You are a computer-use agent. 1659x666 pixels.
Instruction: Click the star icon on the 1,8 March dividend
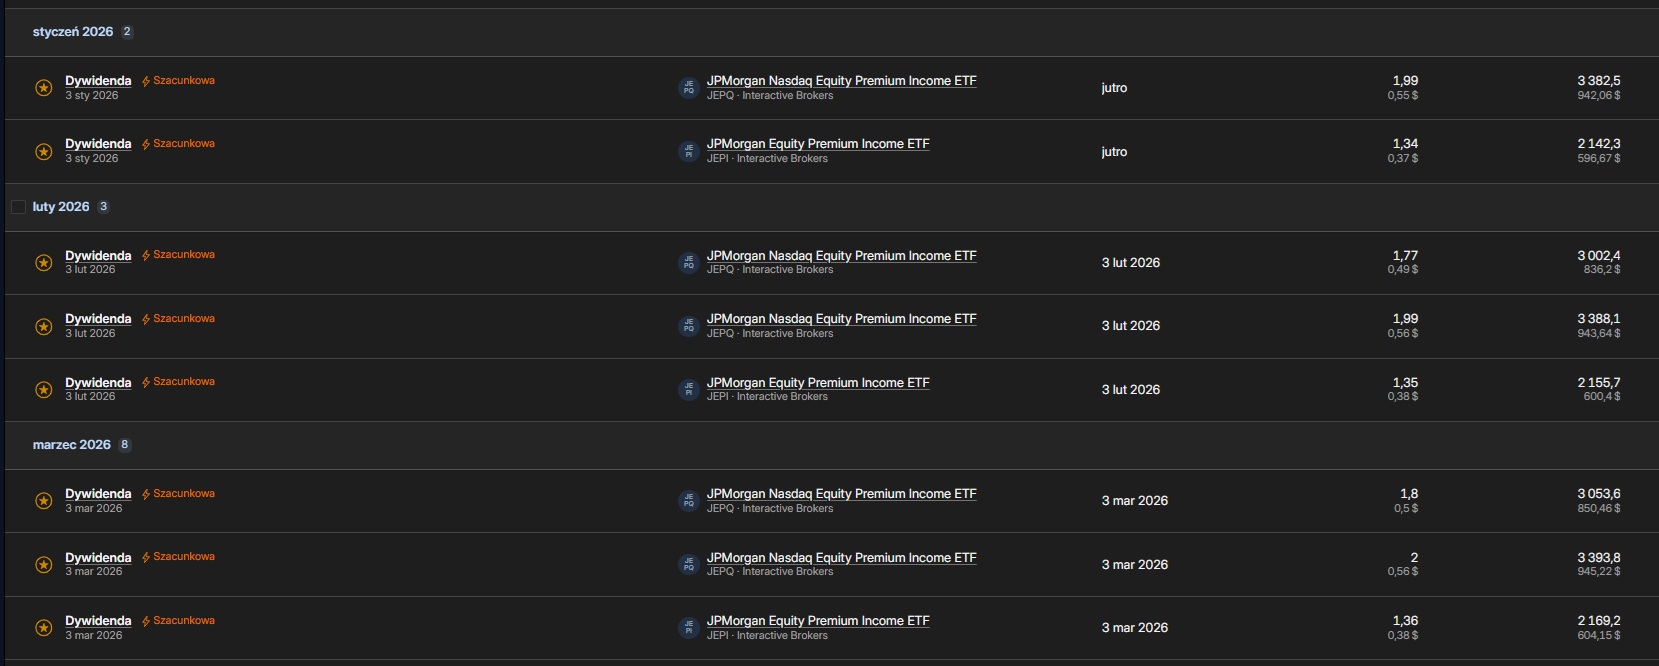tap(44, 501)
